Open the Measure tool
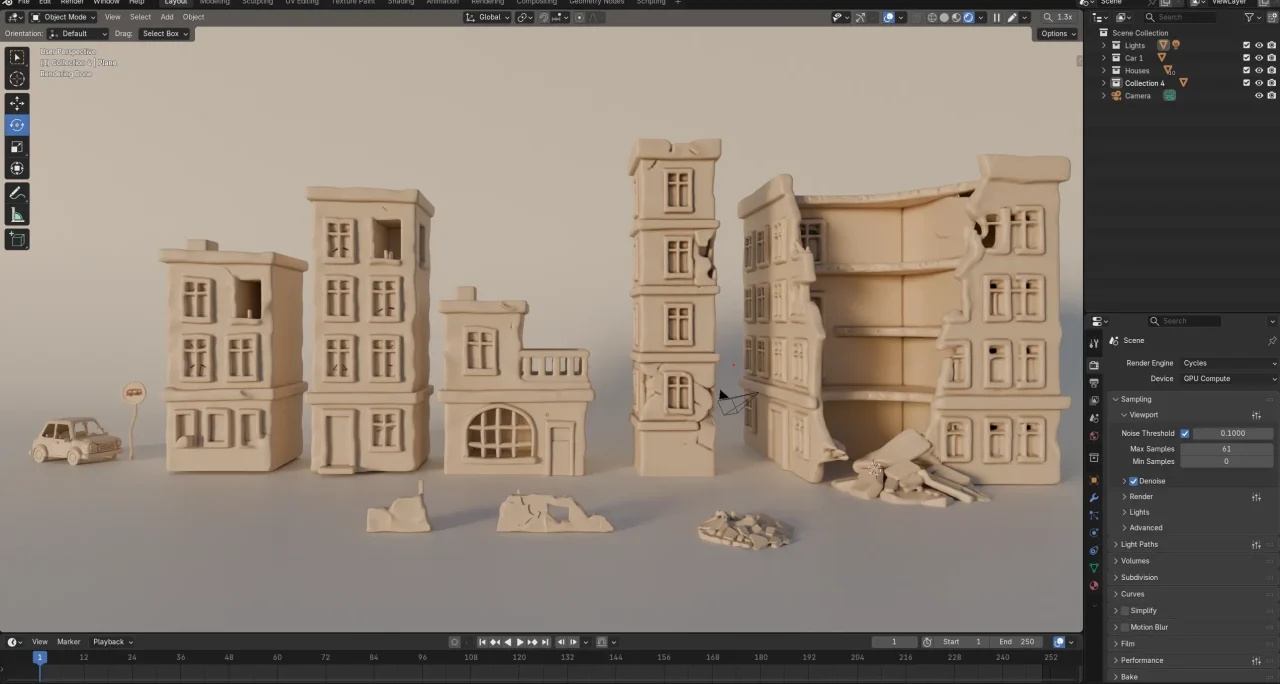This screenshot has width=1280, height=684. (16, 213)
